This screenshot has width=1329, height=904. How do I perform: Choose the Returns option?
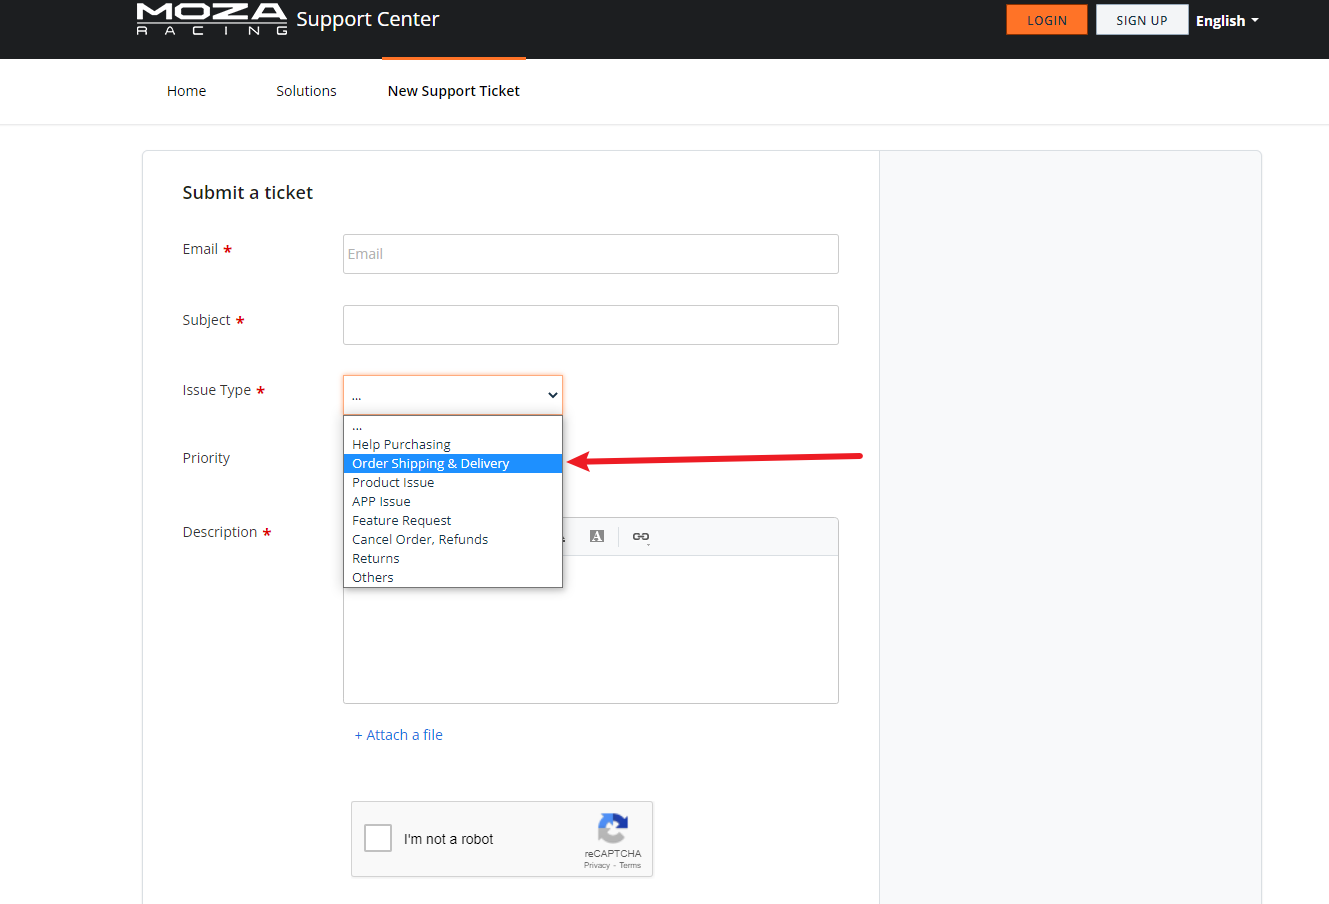pyautogui.click(x=376, y=559)
